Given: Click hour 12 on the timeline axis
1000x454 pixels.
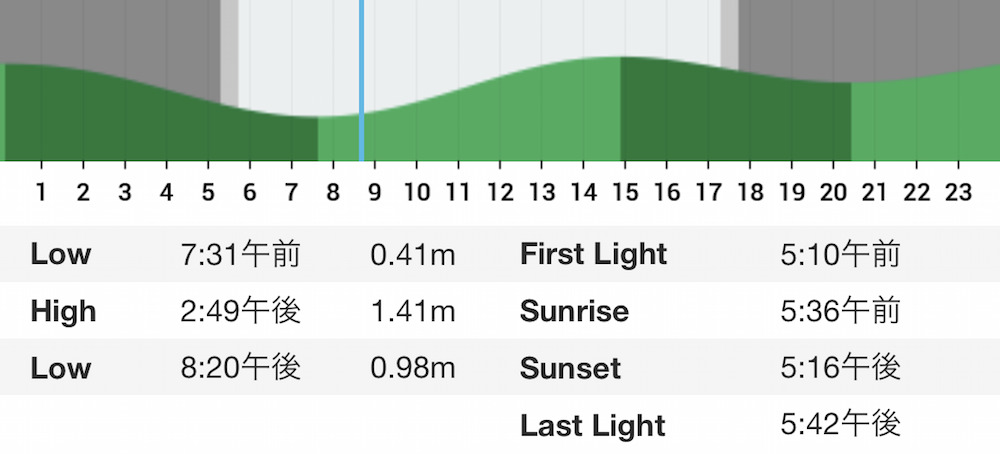Looking at the screenshot, I should click(499, 191).
